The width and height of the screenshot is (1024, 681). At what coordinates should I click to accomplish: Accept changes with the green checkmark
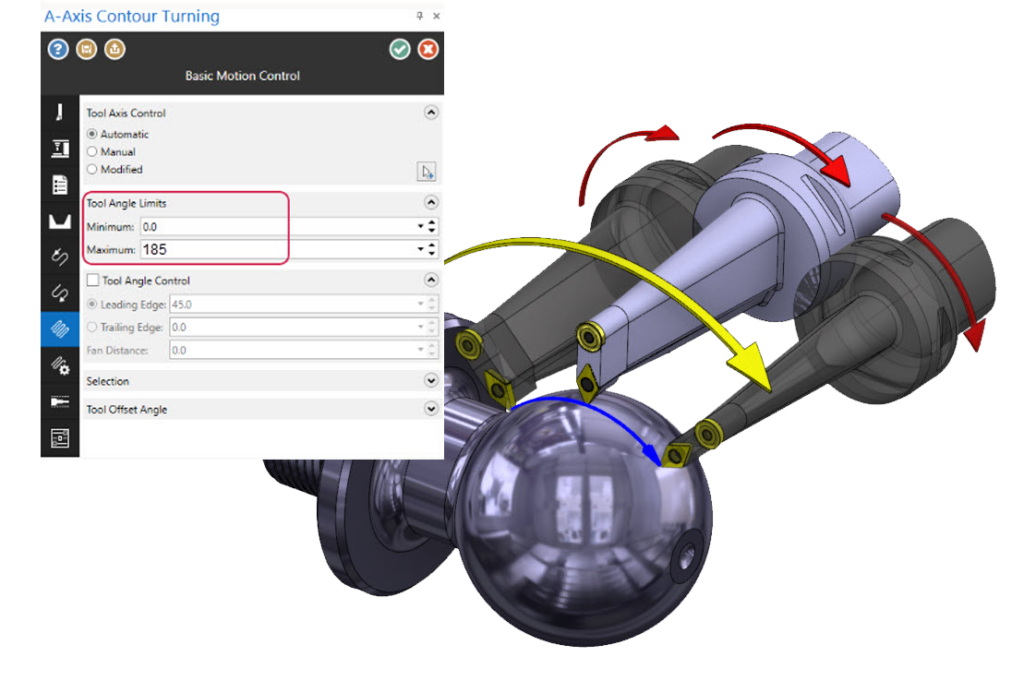coord(400,49)
